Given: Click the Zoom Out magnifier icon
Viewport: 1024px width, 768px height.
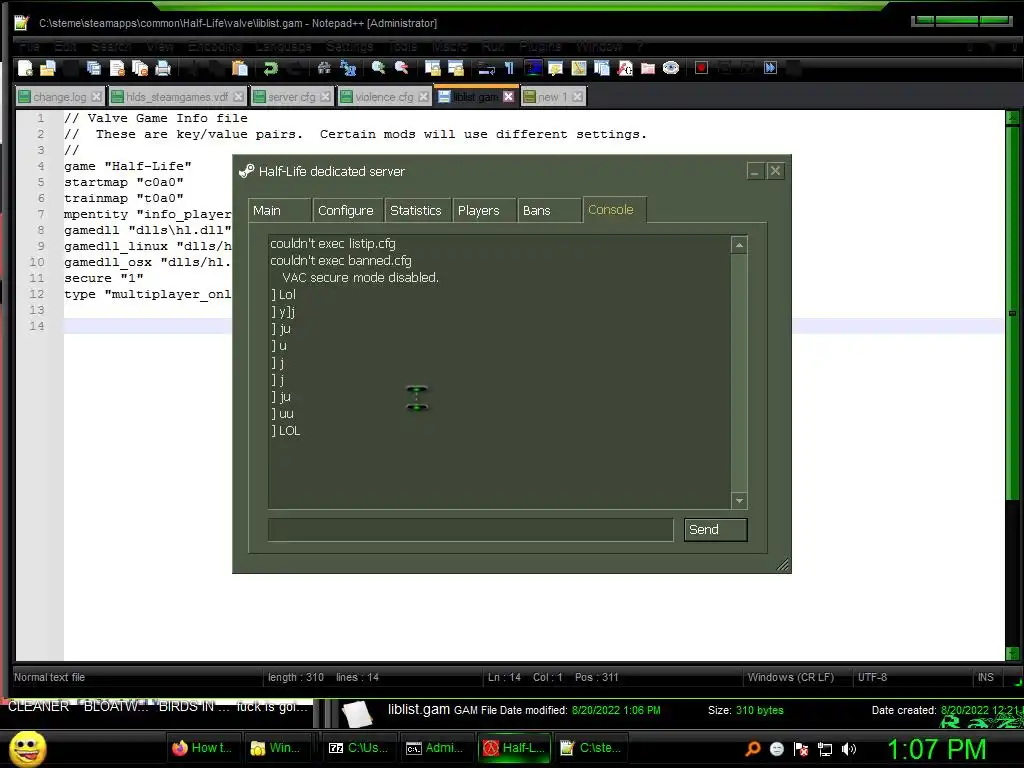Looking at the screenshot, I should tap(402, 68).
